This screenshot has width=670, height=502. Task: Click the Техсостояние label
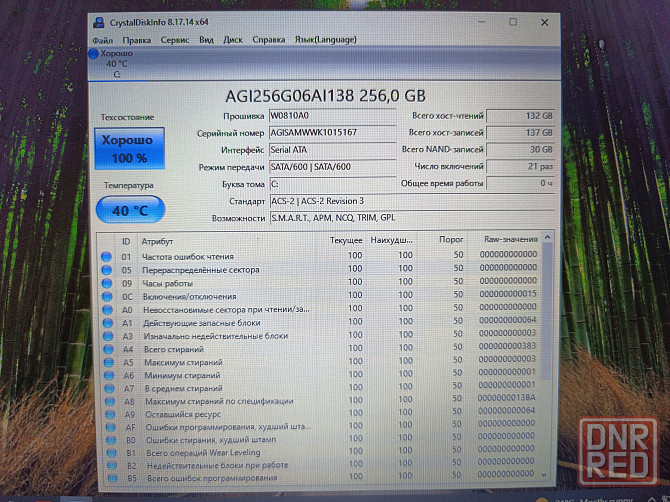(127, 117)
